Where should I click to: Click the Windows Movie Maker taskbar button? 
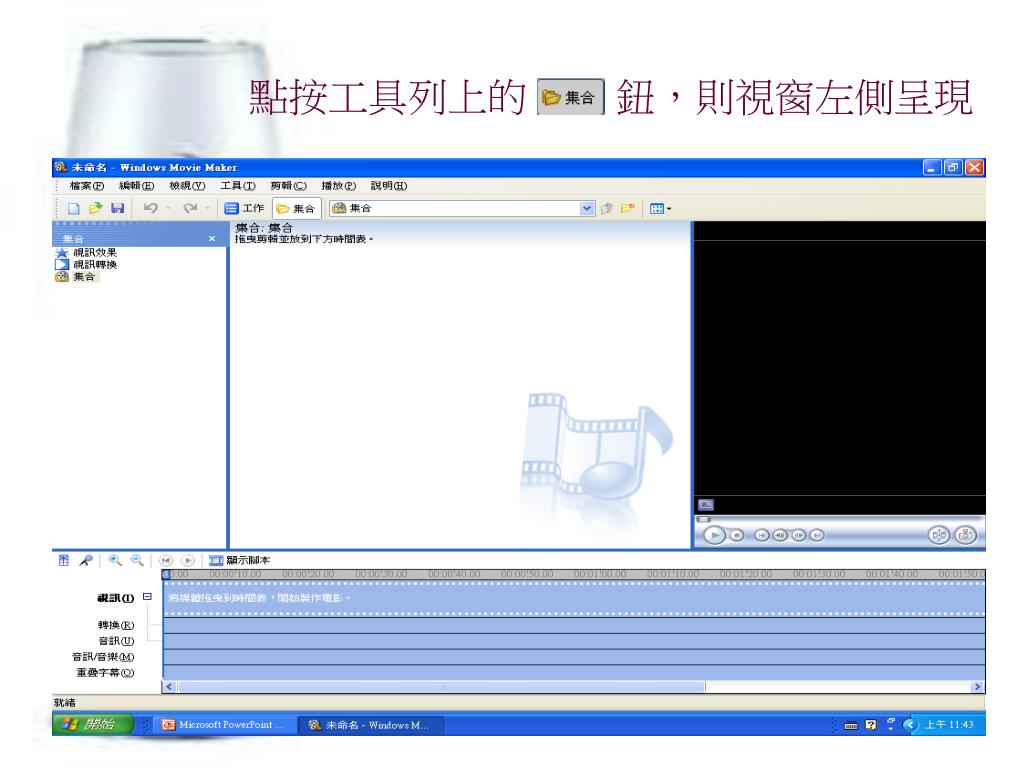[x=370, y=725]
